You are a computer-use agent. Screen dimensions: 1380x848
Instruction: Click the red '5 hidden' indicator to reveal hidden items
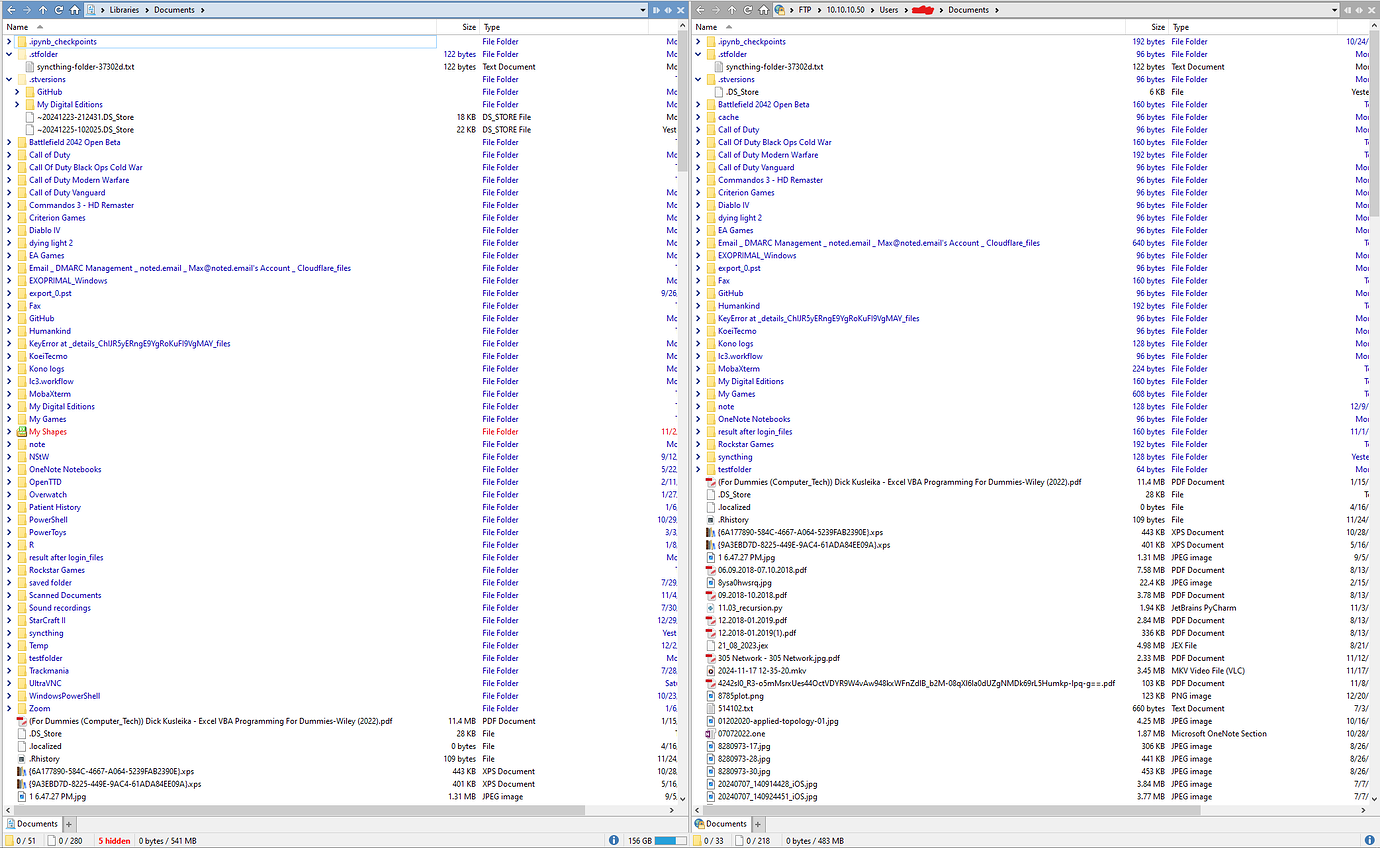pyautogui.click(x=113, y=840)
